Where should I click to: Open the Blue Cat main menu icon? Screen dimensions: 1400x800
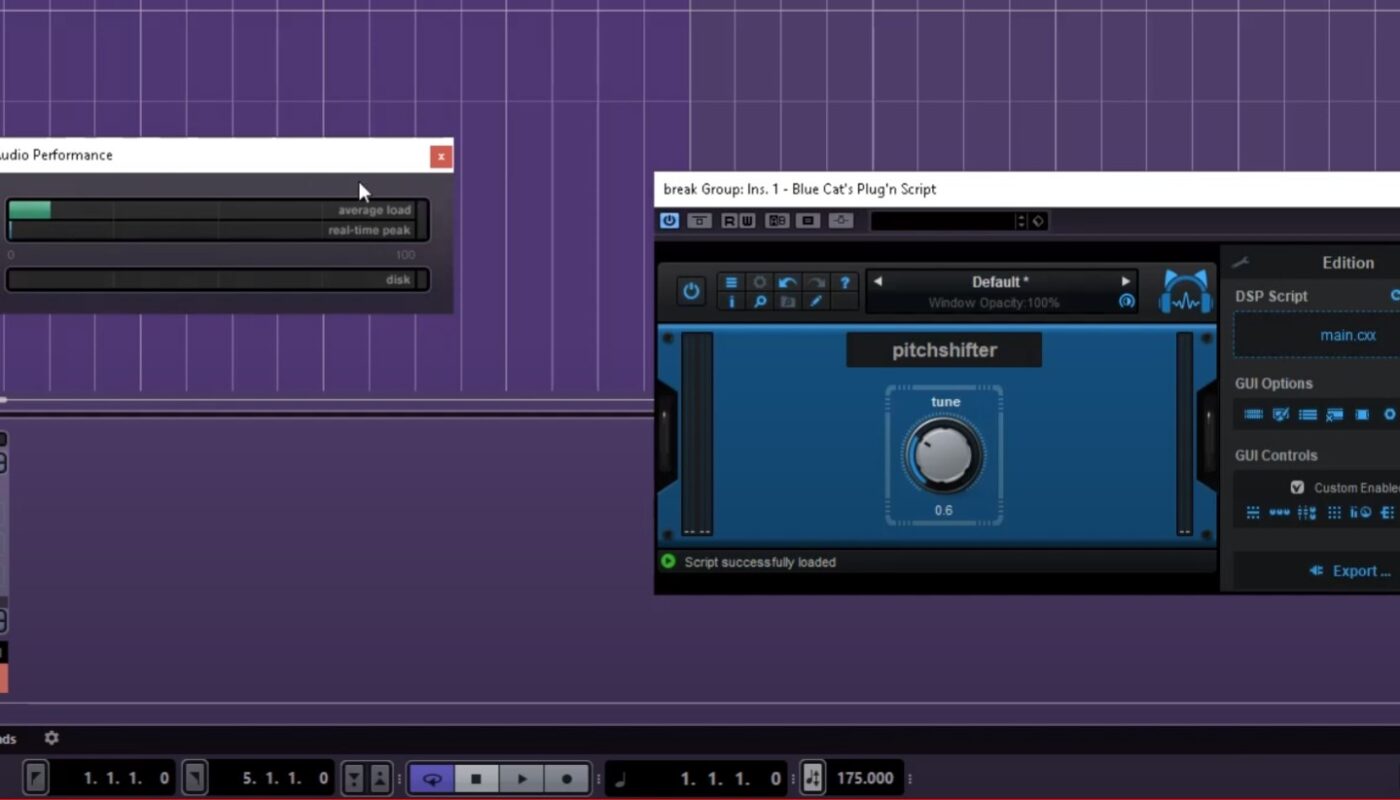pos(732,282)
